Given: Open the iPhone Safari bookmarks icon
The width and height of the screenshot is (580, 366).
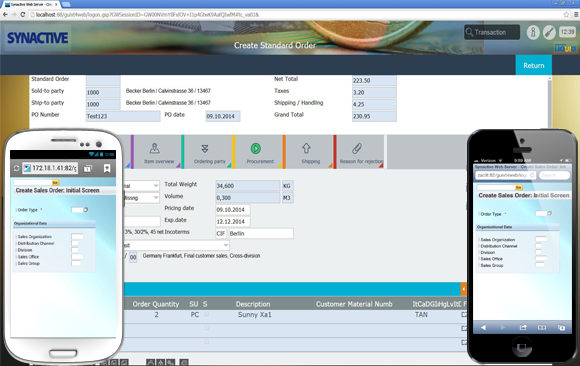Looking at the screenshot, I should pos(542,328).
